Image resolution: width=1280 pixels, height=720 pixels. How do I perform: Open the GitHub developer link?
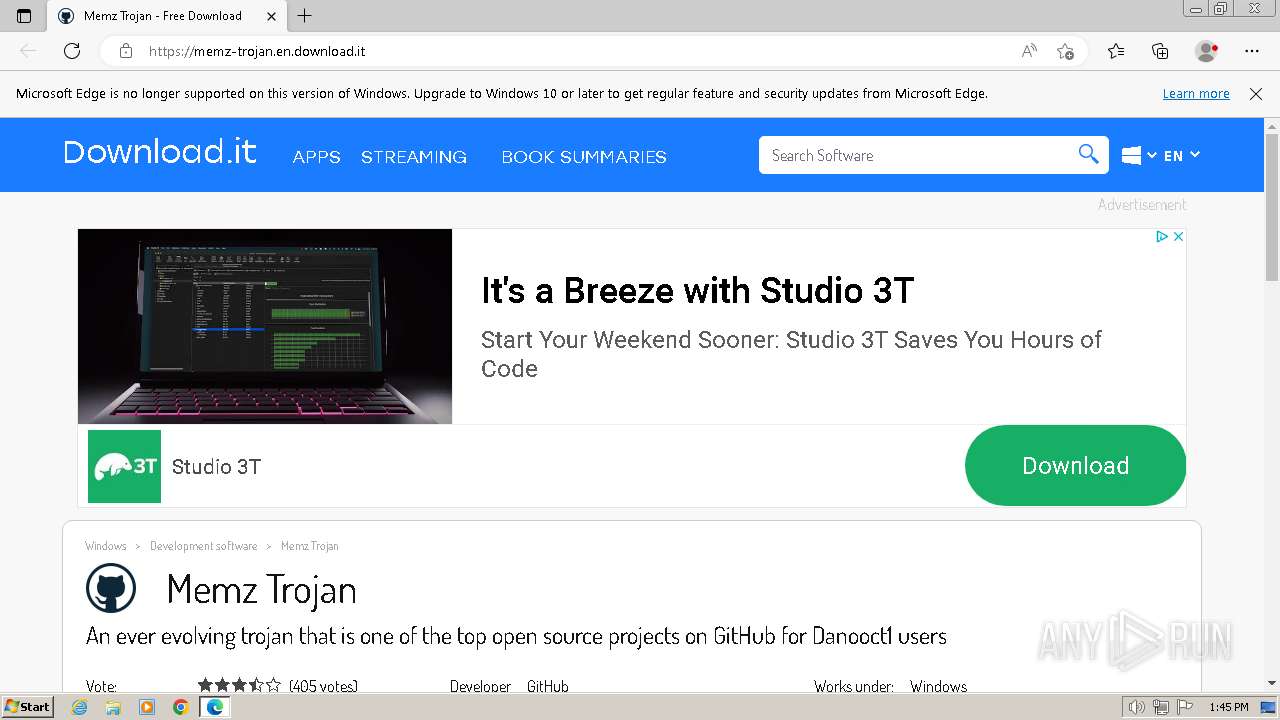tap(548, 686)
